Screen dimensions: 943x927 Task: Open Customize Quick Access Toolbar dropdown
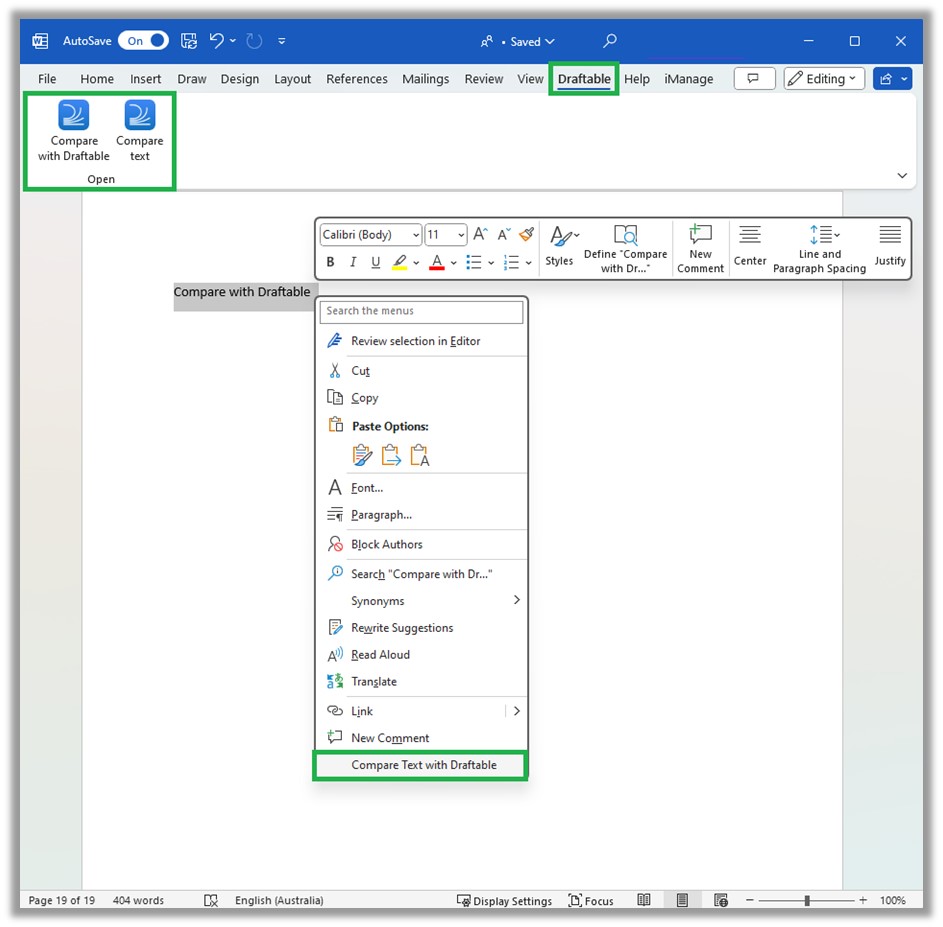click(281, 41)
